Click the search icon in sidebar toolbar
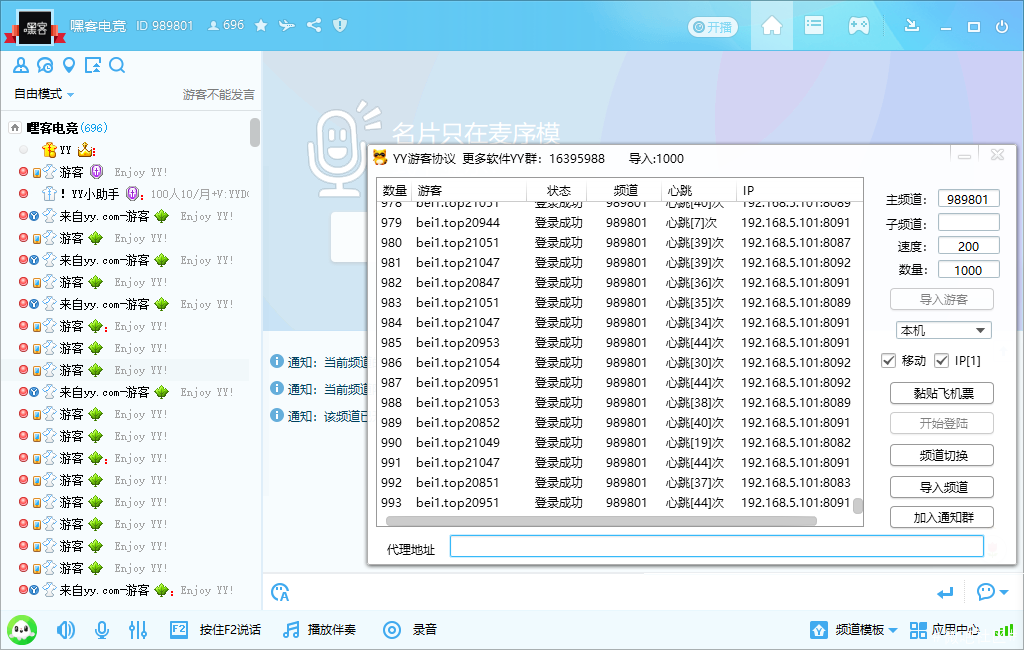Image resolution: width=1024 pixels, height=650 pixels. pyautogui.click(x=117, y=65)
